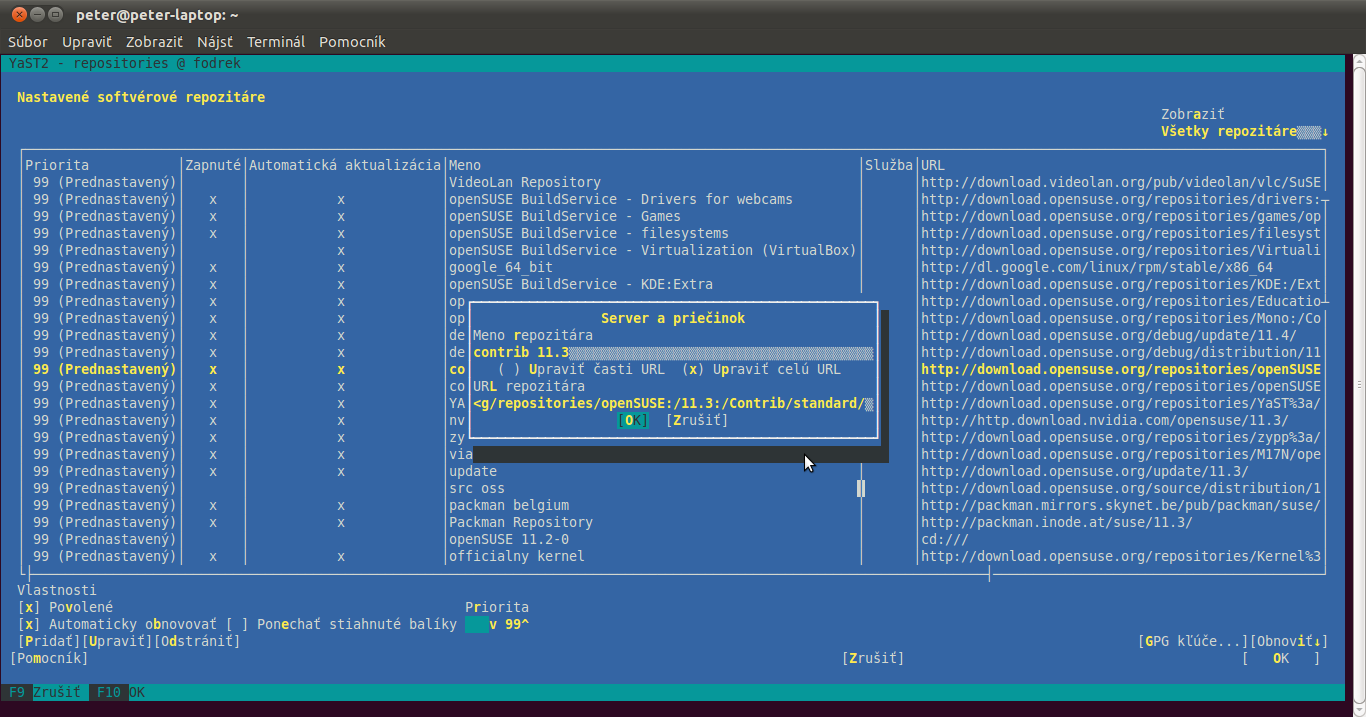
Task: Toggle the 'Automaticky obnovovať' checkbox
Action: (x=117, y=624)
